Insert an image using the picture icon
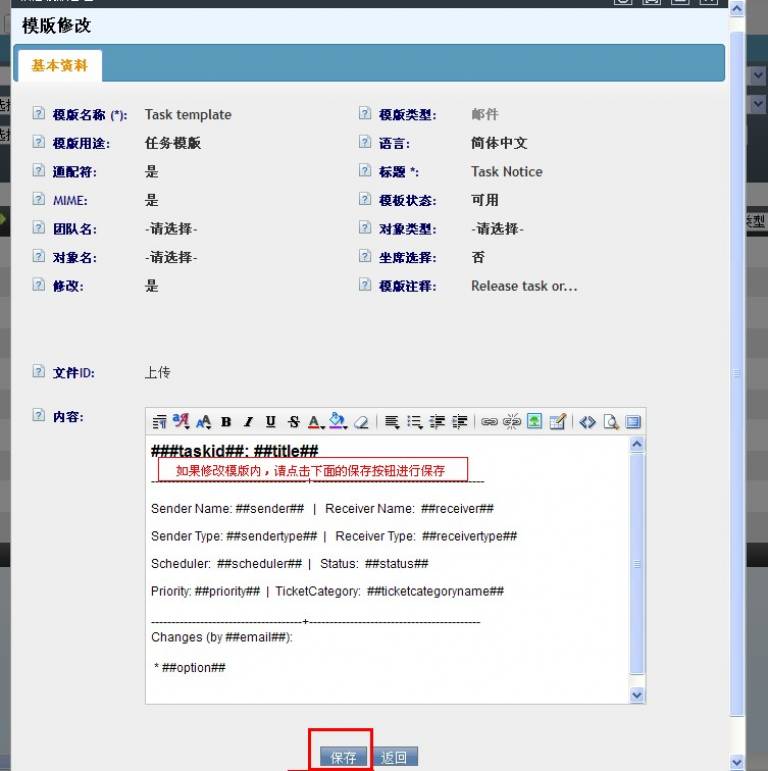The height and width of the screenshot is (771, 768). [x=535, y=422]
